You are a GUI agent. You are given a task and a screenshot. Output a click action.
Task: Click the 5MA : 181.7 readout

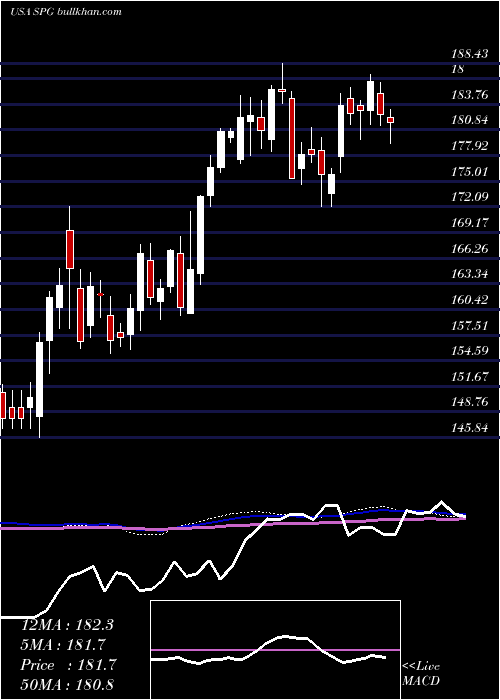click(x=63, y=645)
